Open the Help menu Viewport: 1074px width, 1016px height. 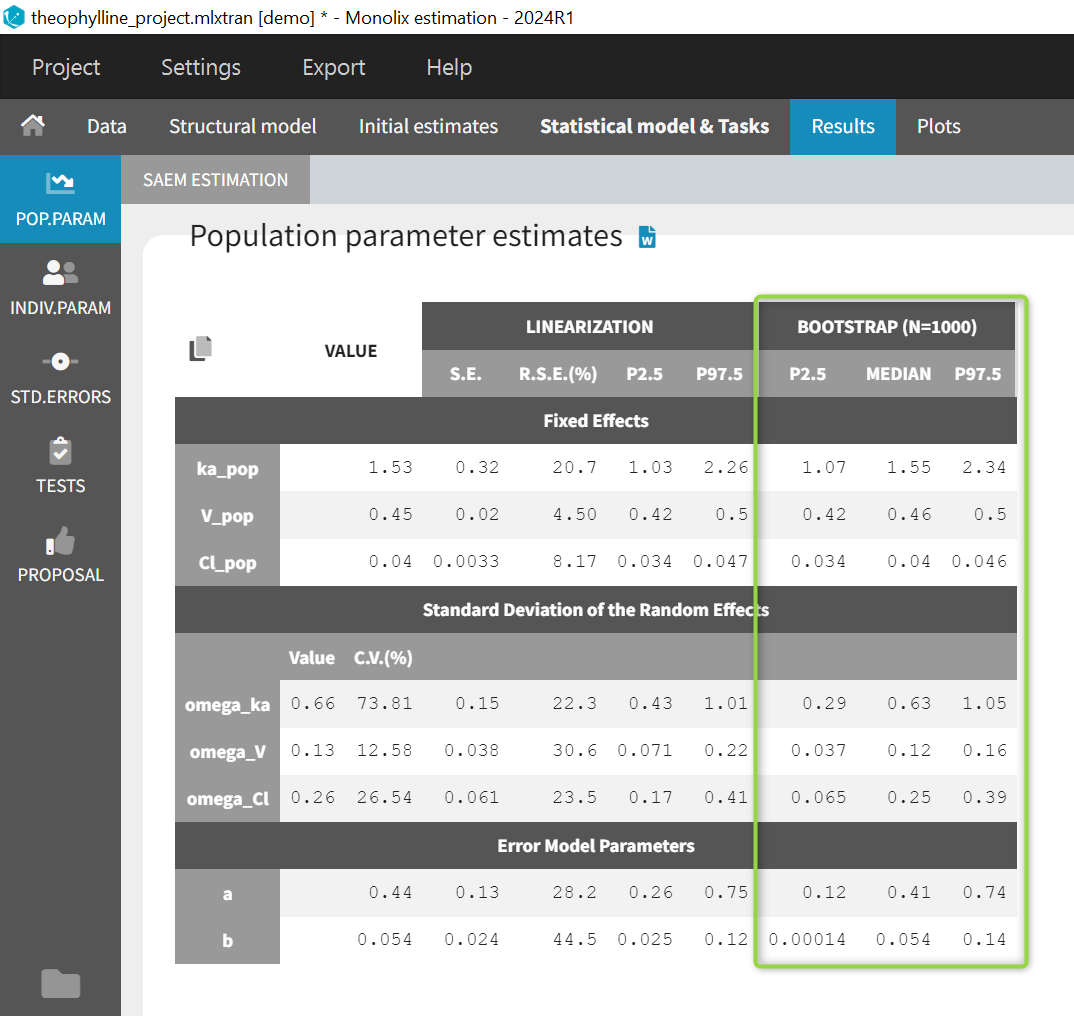(x=449, y=67)
